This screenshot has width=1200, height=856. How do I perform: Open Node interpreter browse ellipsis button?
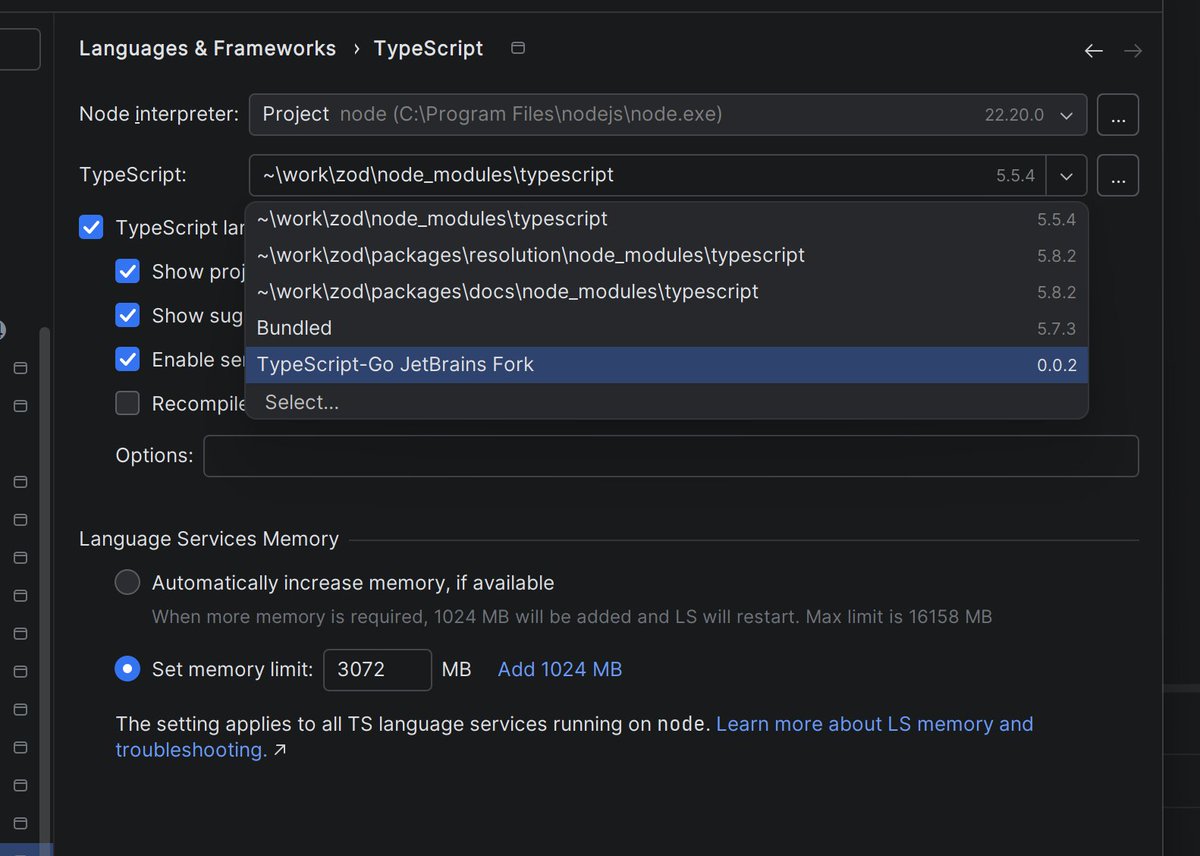pos(1118,115)
